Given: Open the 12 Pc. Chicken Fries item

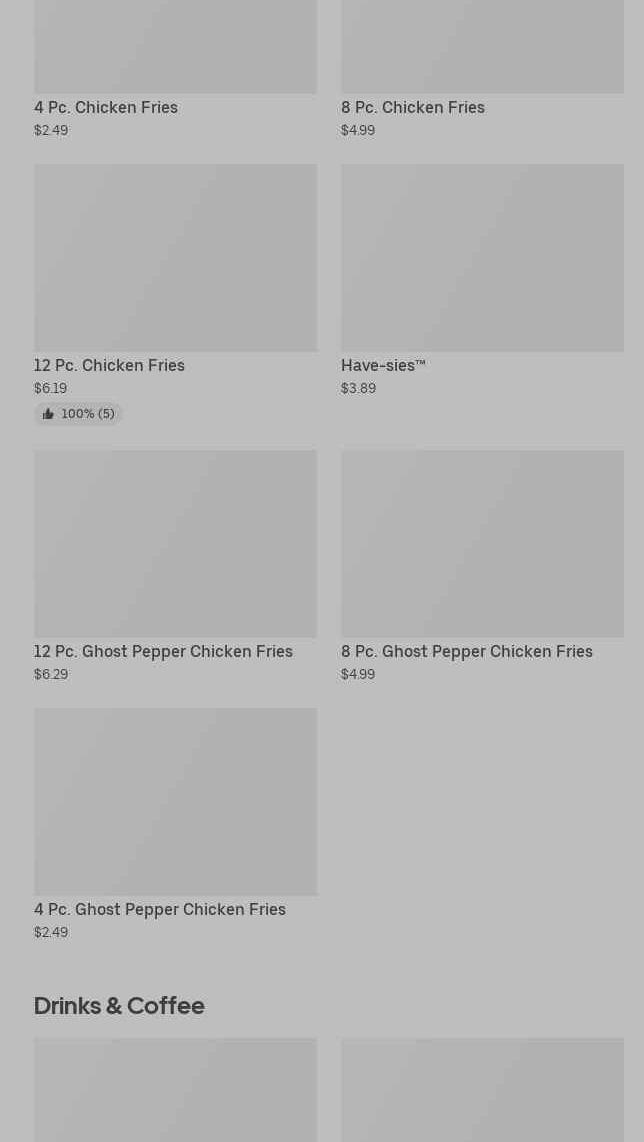Looking at the screenshot, I should pyautogui.click(x=109, y=365).
